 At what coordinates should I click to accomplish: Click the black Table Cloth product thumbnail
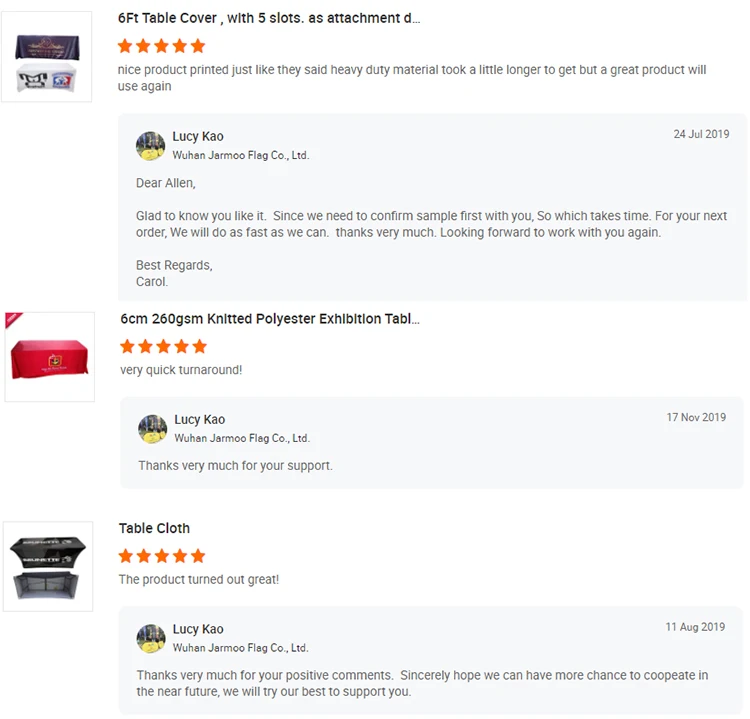coord(48,566)
